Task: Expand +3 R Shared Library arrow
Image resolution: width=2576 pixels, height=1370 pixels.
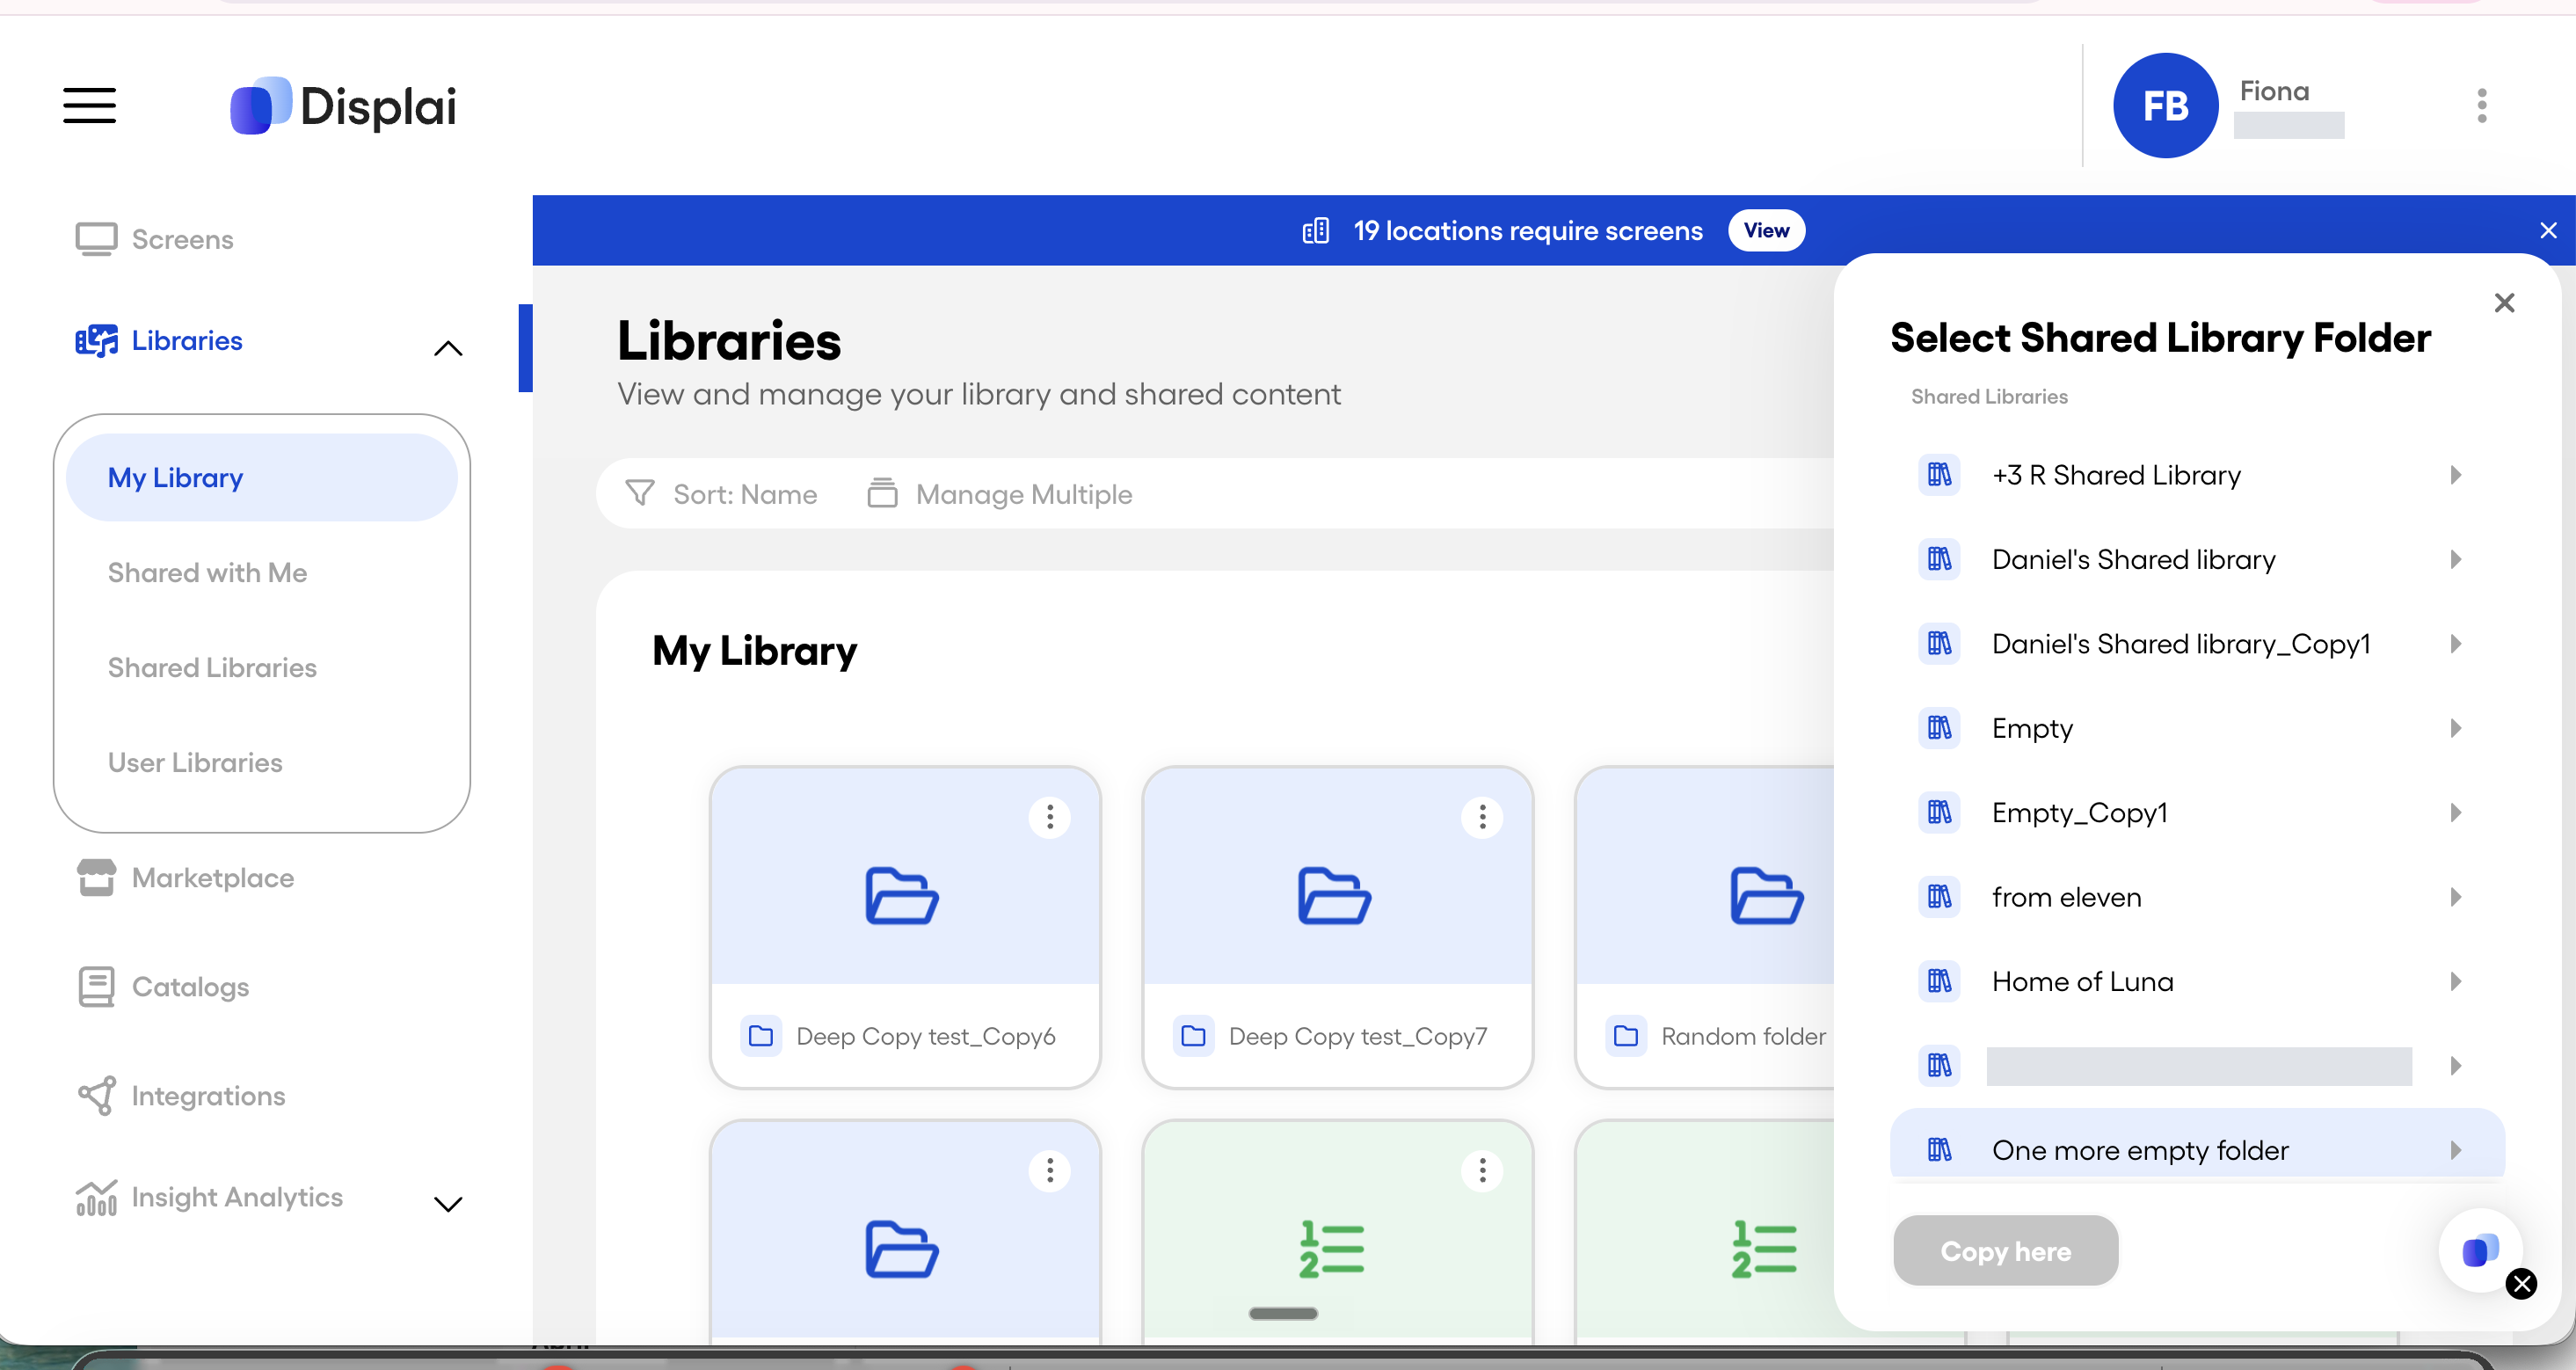Action: [x=2456, y=475]
